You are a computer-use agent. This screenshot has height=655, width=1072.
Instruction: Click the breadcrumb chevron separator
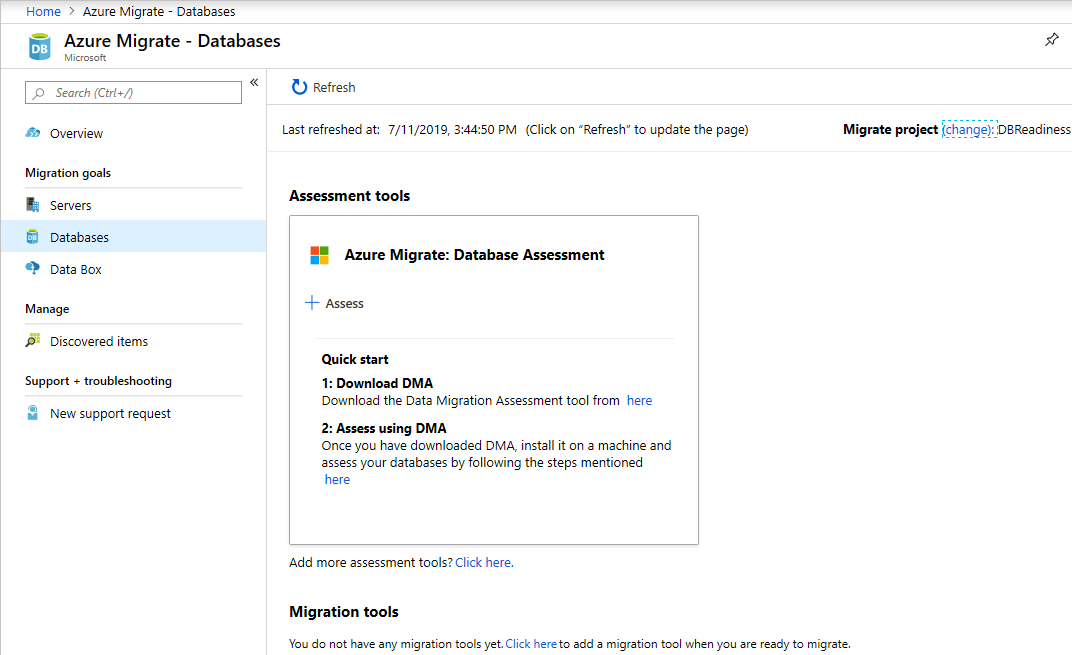(72, 11)
